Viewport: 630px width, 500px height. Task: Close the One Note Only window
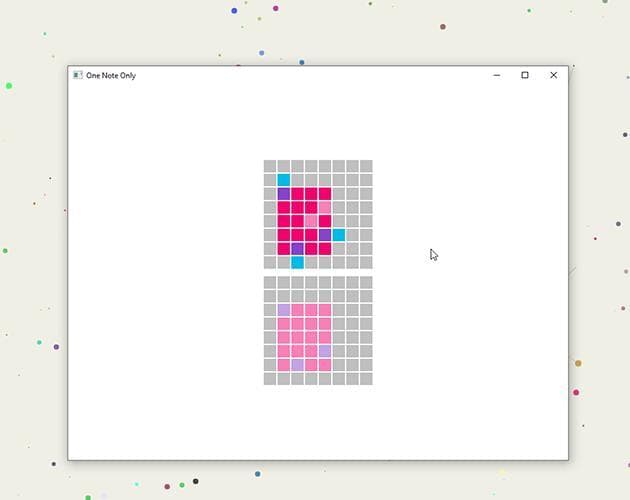click(553, 75)
